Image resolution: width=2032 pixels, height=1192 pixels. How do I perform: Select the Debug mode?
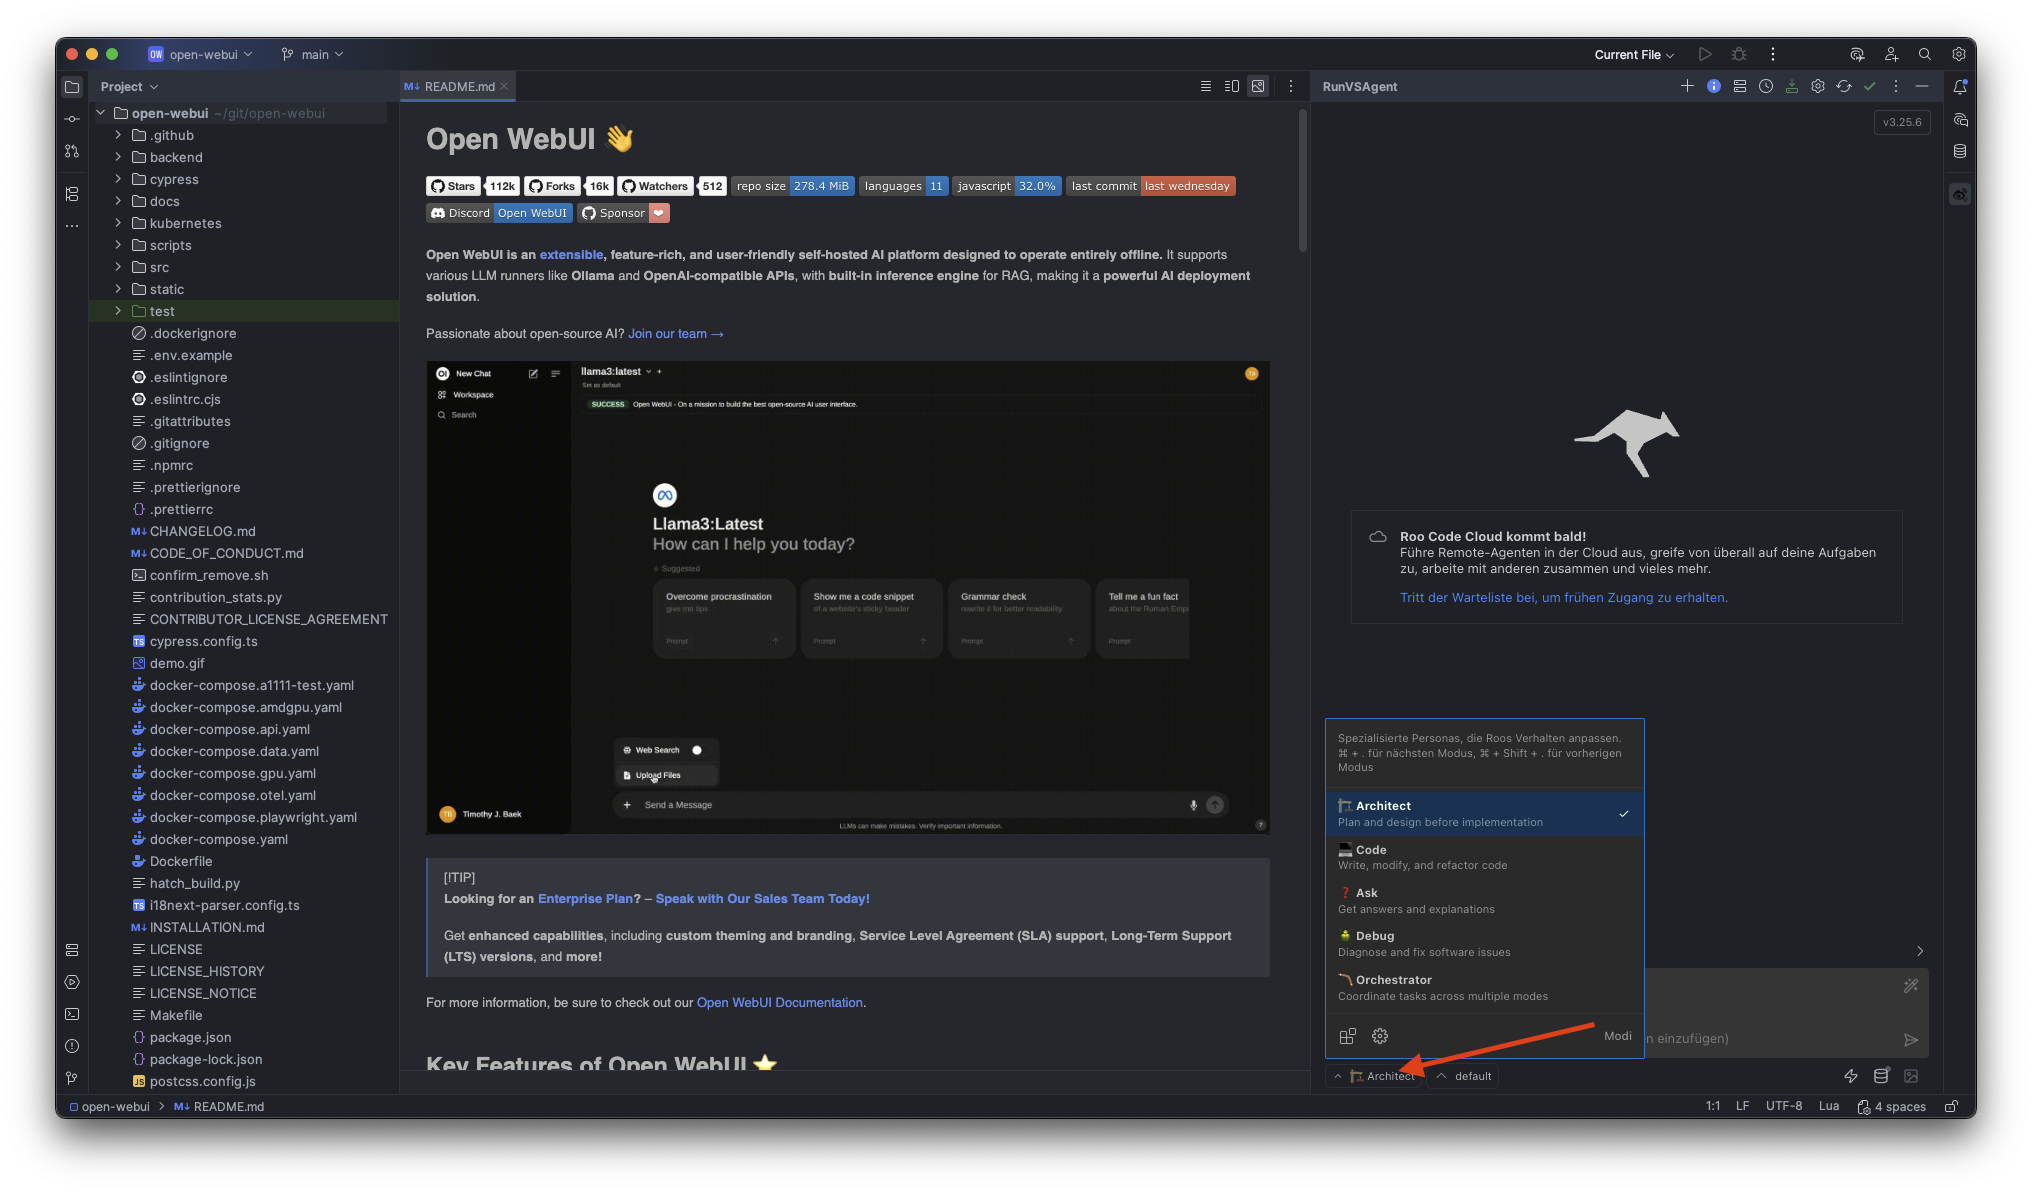tap(1484, 944)
